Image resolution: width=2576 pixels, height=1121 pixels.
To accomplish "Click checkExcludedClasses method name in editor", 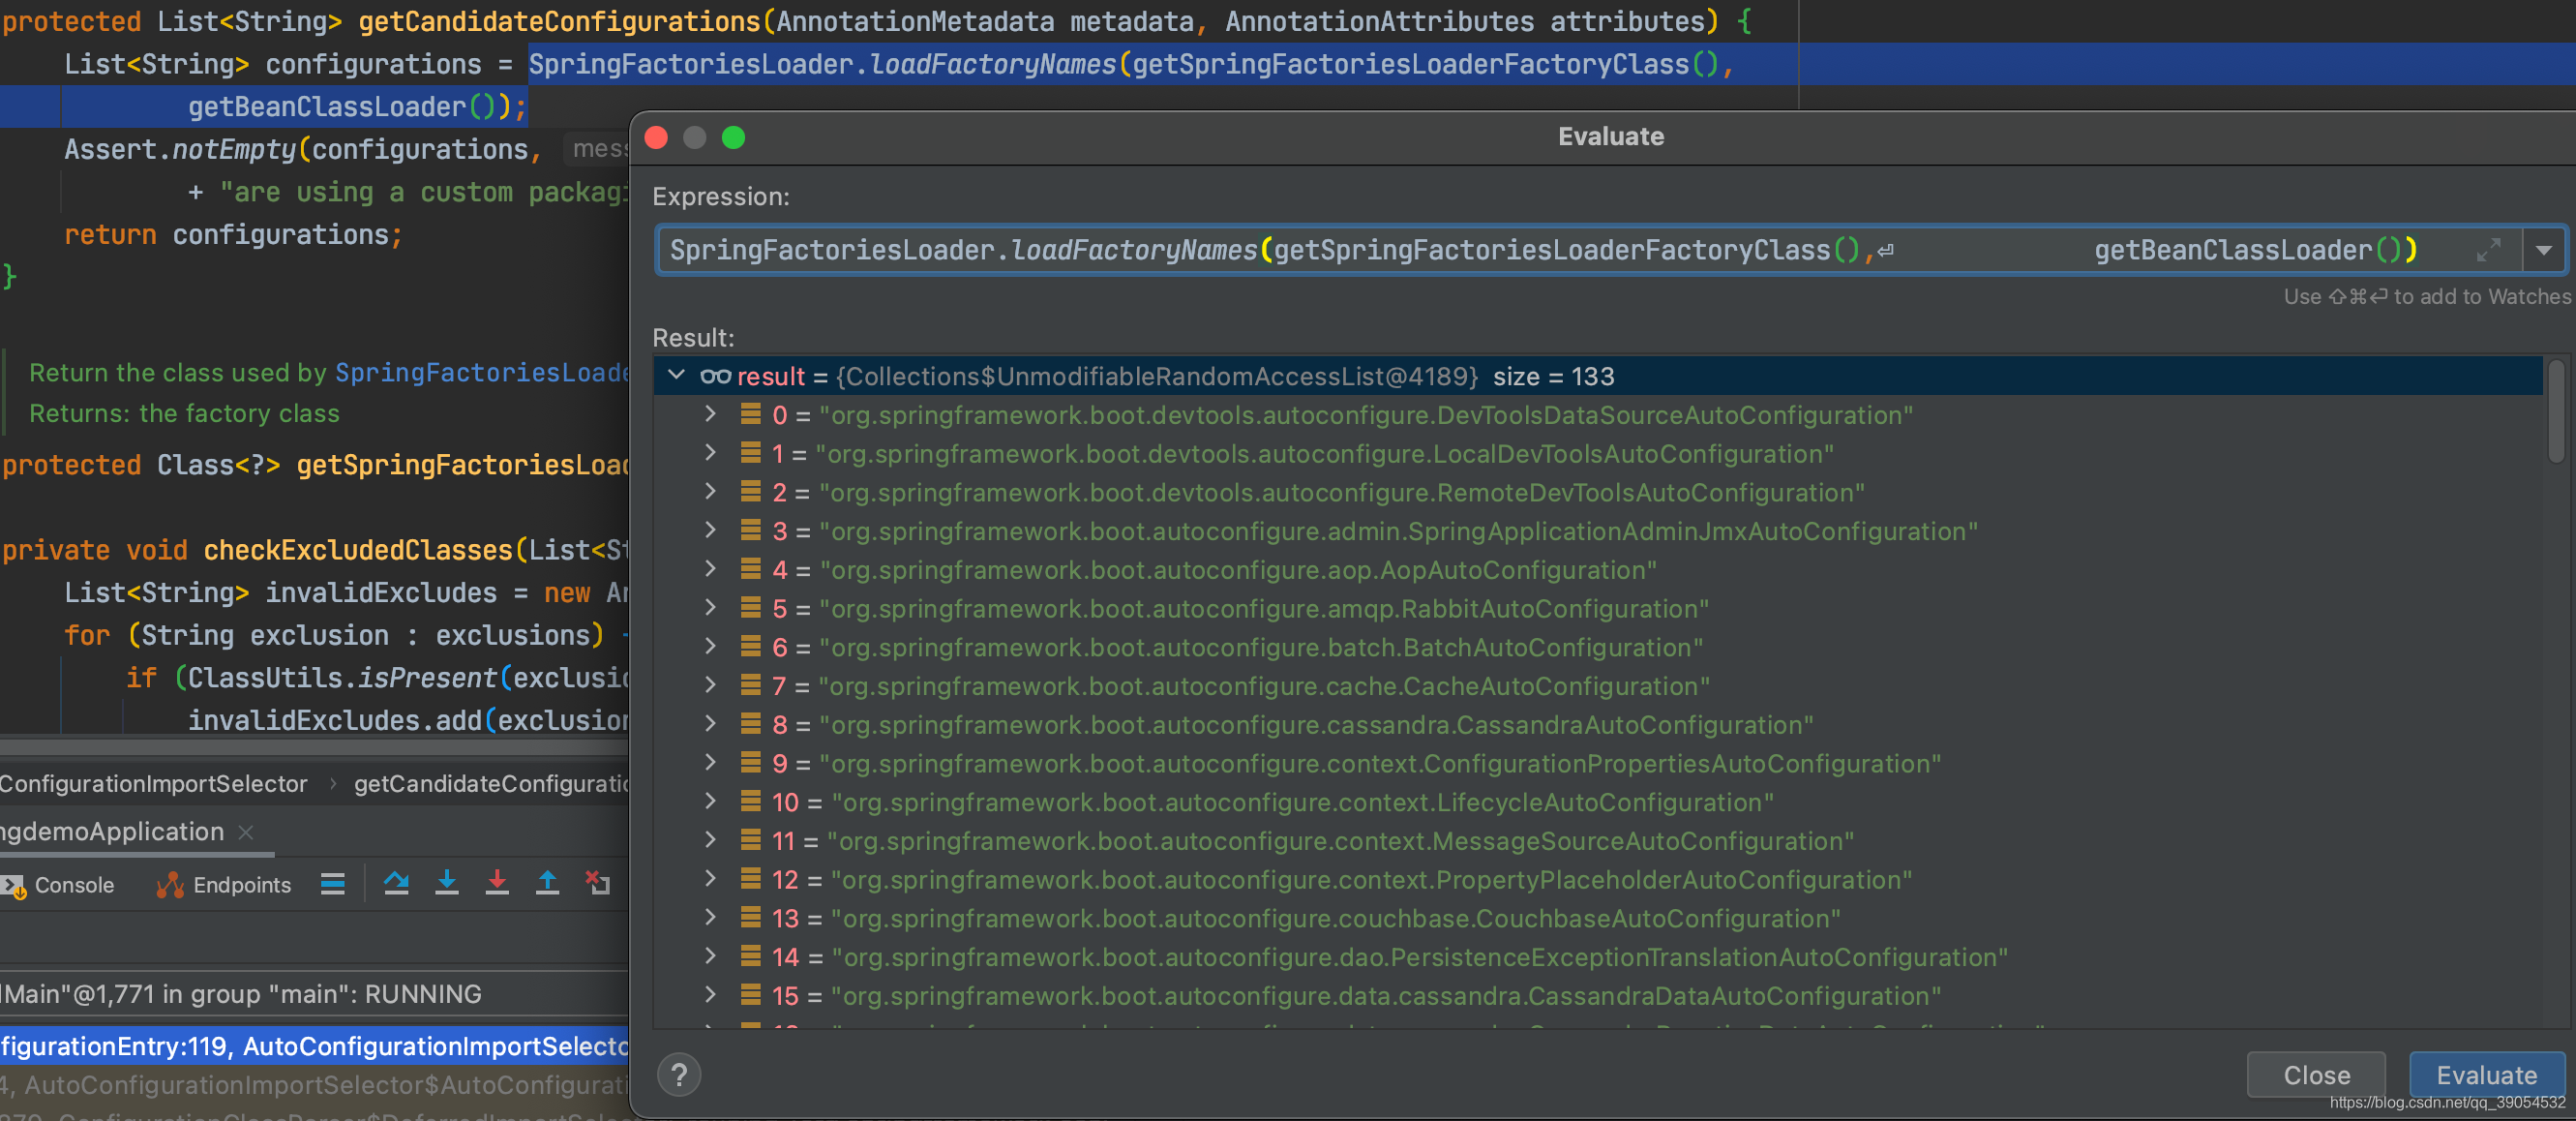I will click(x=358, y=550).
